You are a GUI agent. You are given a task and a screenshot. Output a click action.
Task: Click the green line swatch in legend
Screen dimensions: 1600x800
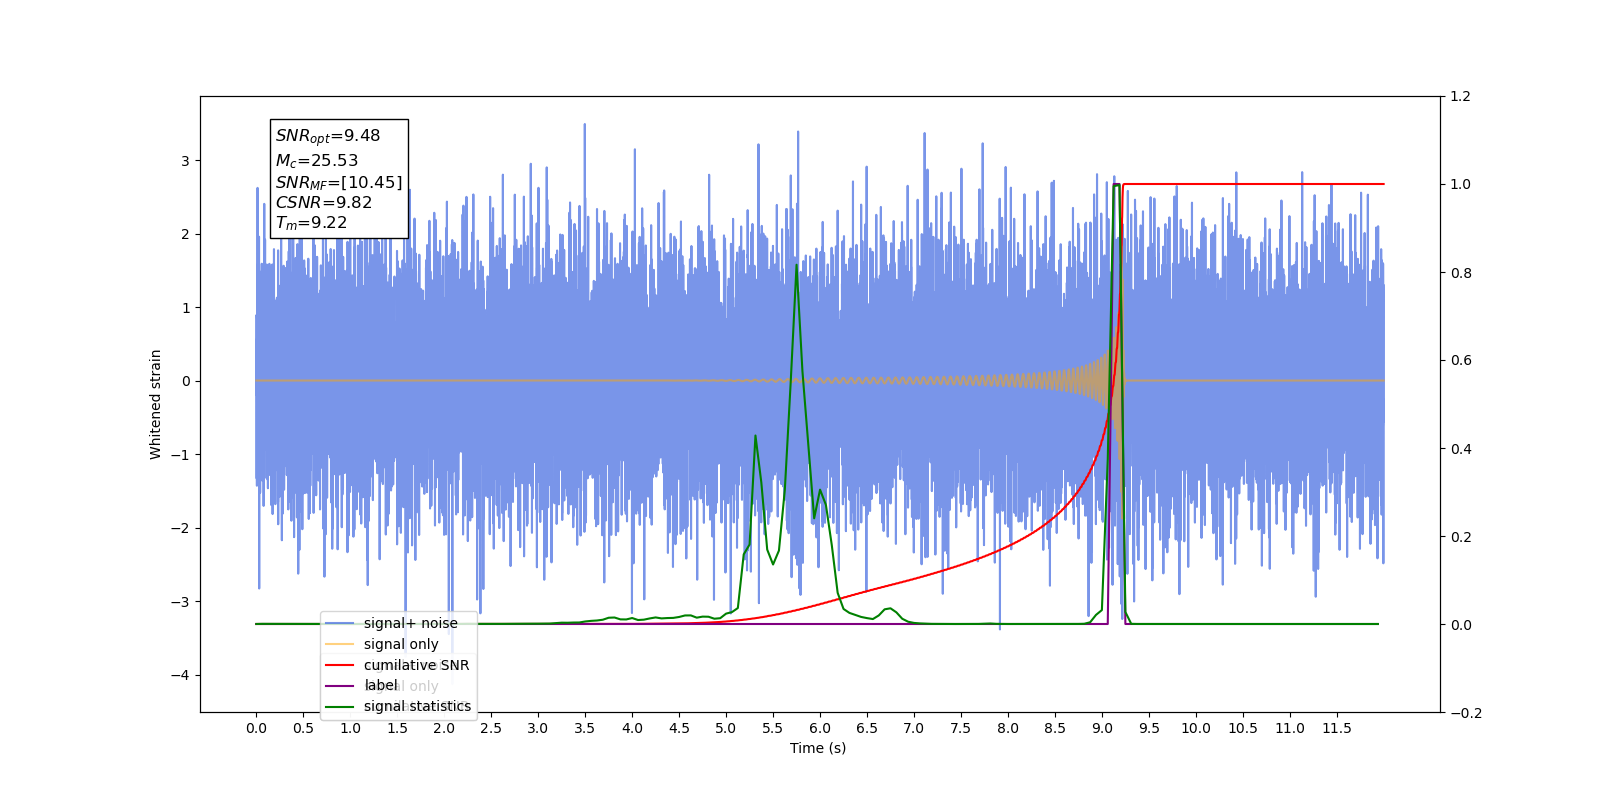[x=340, y=707]
